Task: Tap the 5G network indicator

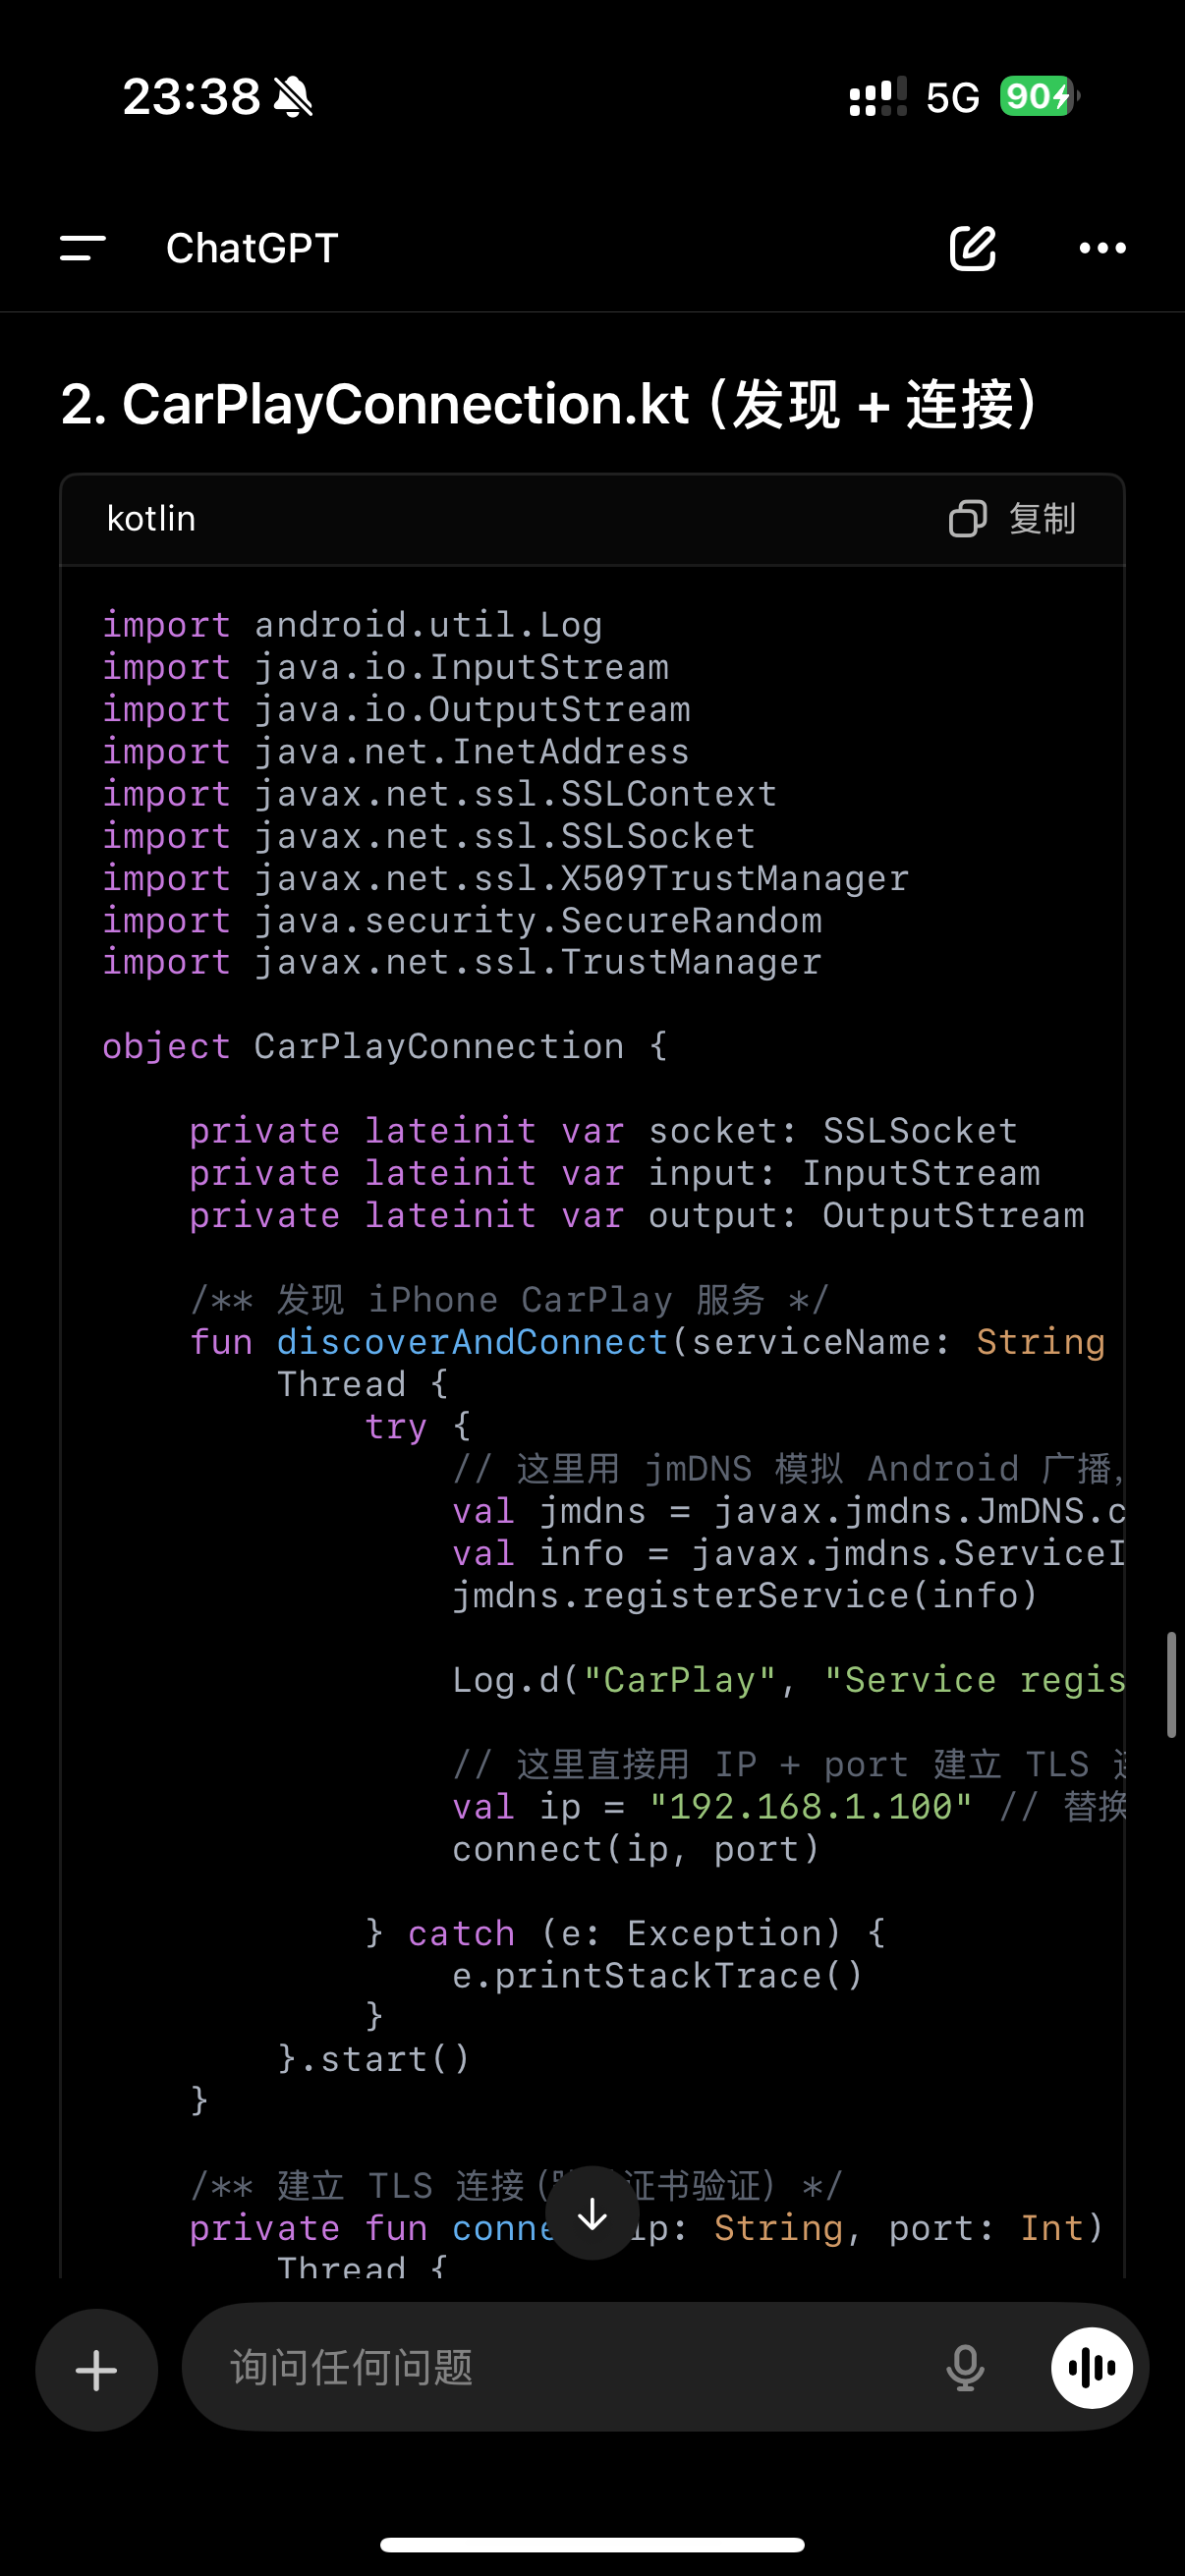Action: tap(951, 97)
